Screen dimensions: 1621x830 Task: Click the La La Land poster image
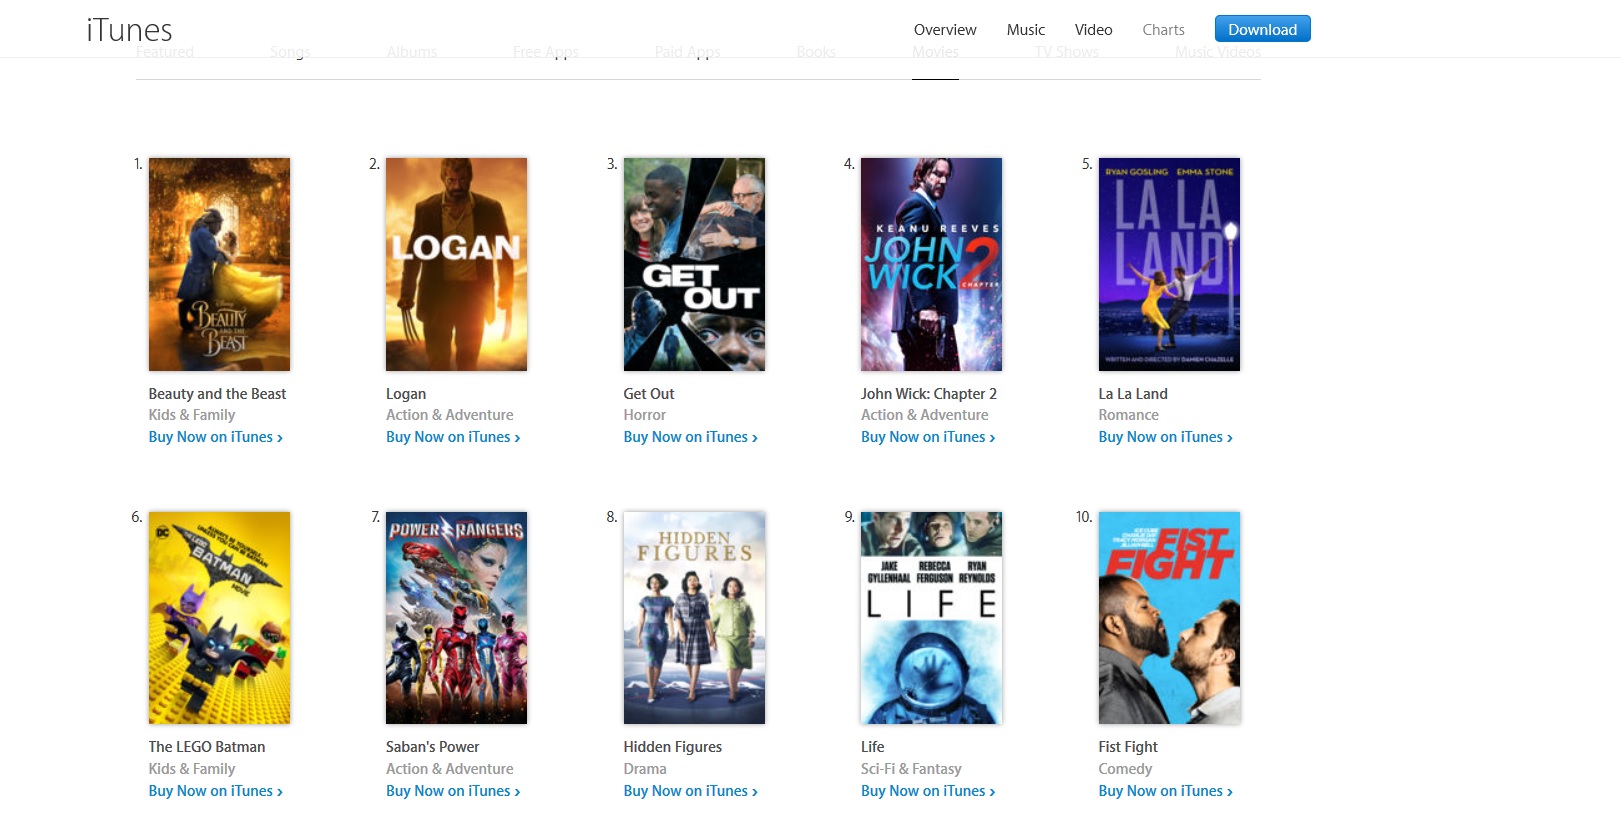[1169, 264]
